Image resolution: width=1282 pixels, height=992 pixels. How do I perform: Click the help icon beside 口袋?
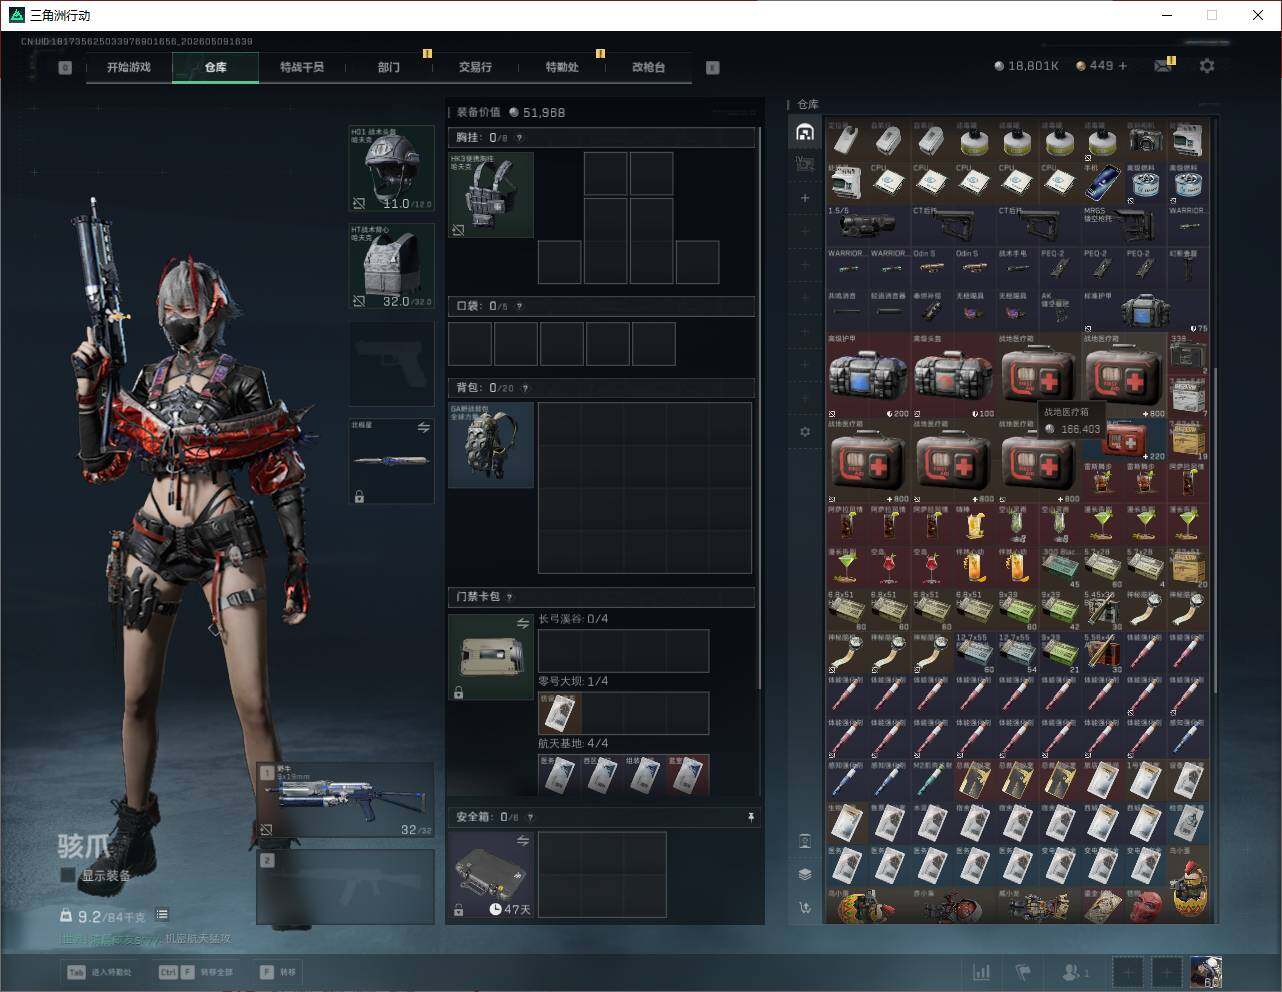pyautogui.click(x=518, y=306)
